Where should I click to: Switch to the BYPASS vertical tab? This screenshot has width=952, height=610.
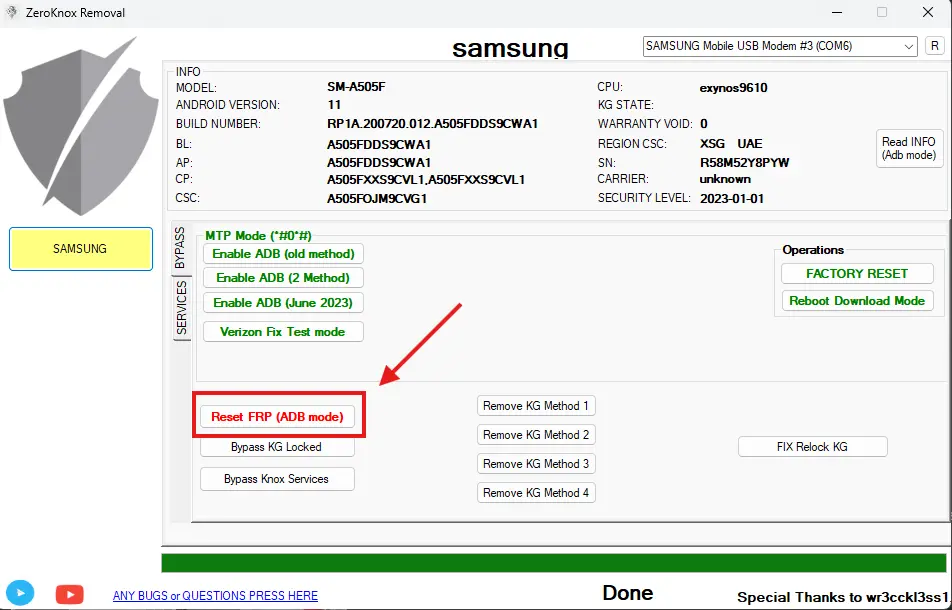(180, 248)
